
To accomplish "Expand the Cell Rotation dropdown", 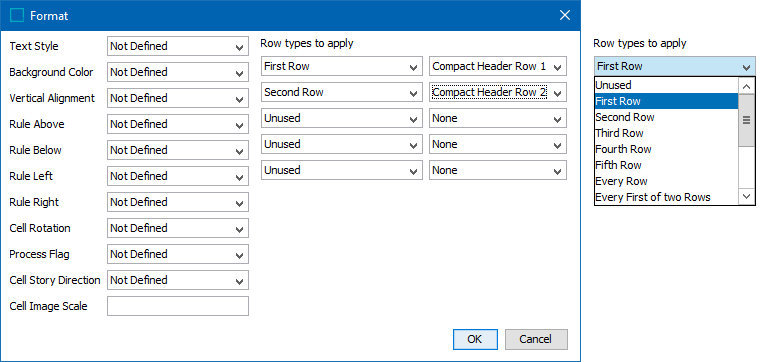I will (x=177, y=228).
